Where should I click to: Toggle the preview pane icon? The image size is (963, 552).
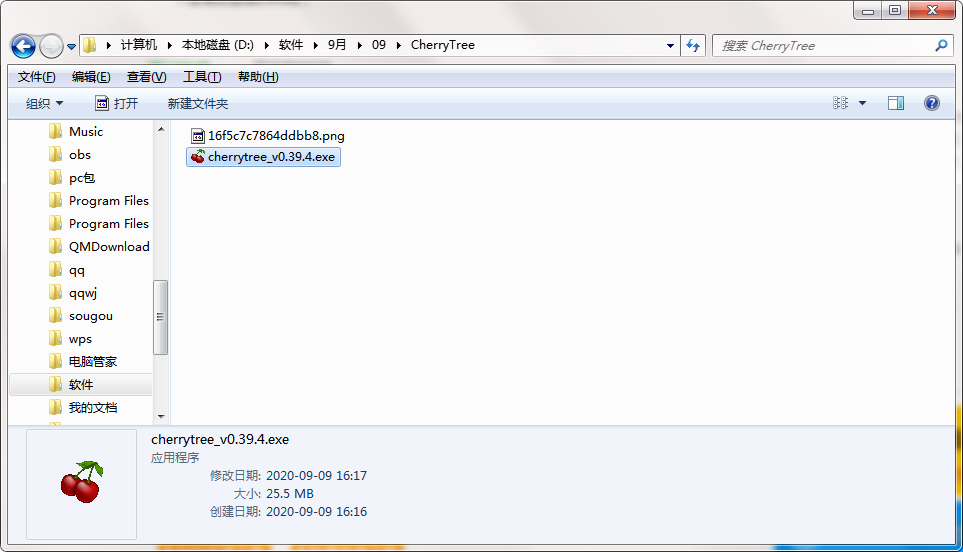pyautogui.click(x=895, y=103)
